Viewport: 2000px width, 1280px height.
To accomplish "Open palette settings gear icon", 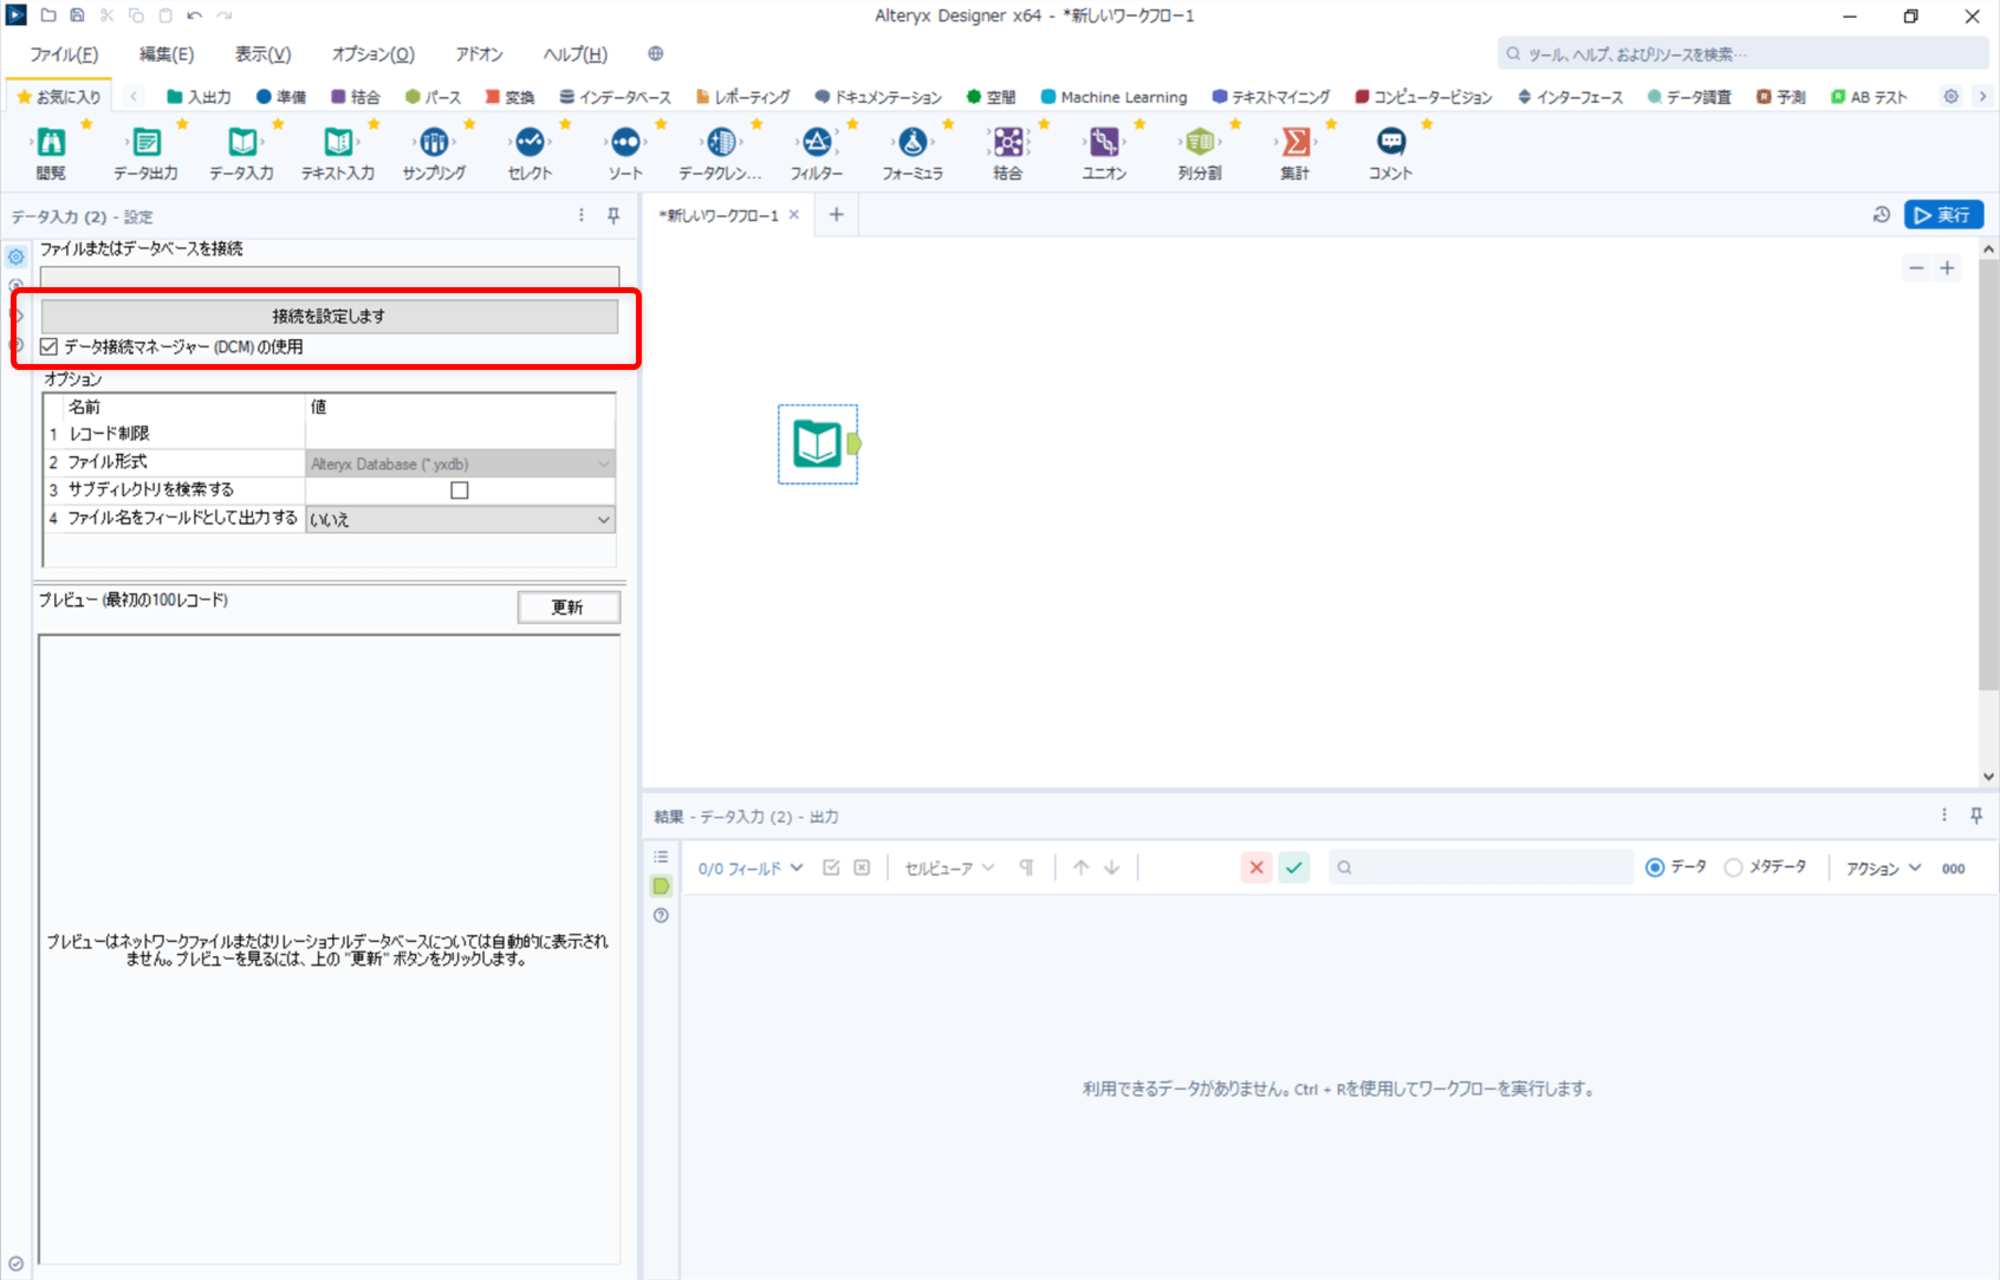I will click(x=1951, y=97).
